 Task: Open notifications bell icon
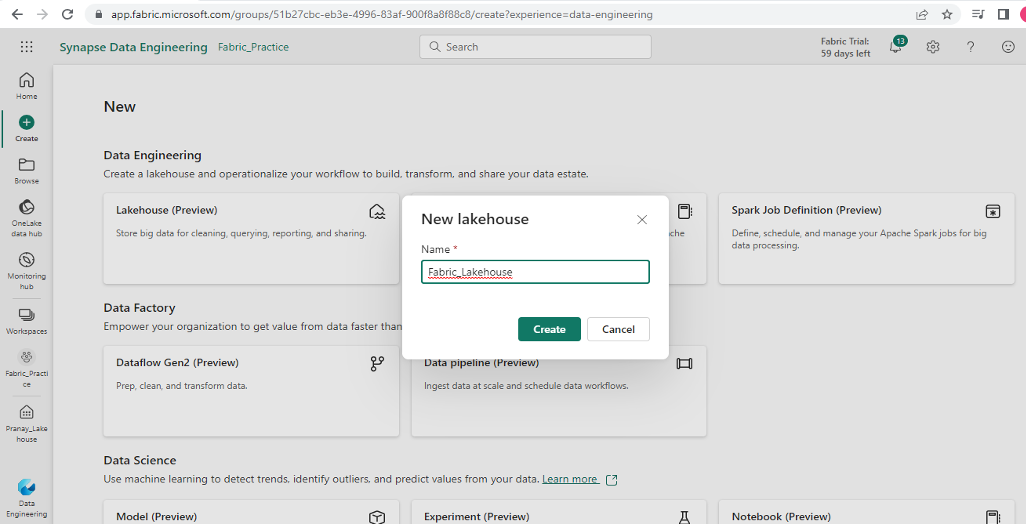pyautogui.click(x=896, y=46)
